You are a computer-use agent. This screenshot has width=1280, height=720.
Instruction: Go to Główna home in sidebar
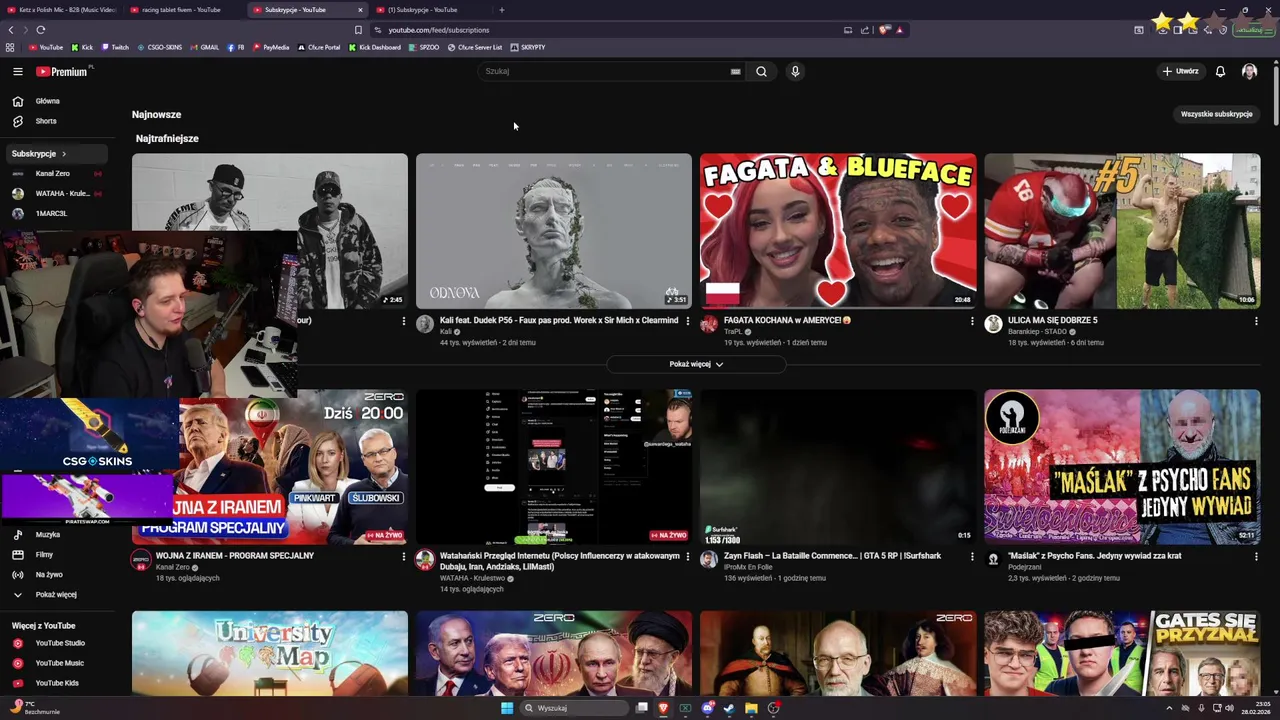(x=55, y=101)
